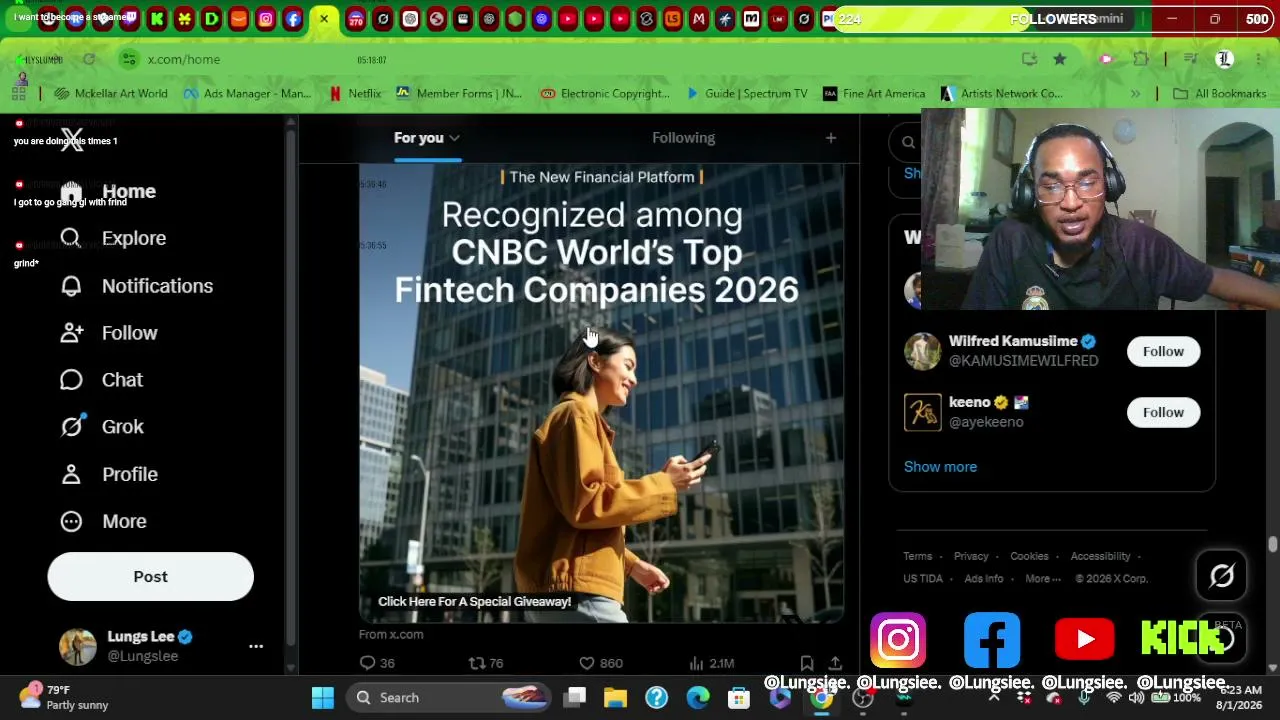Open the Terms footer link

(917, 556)
